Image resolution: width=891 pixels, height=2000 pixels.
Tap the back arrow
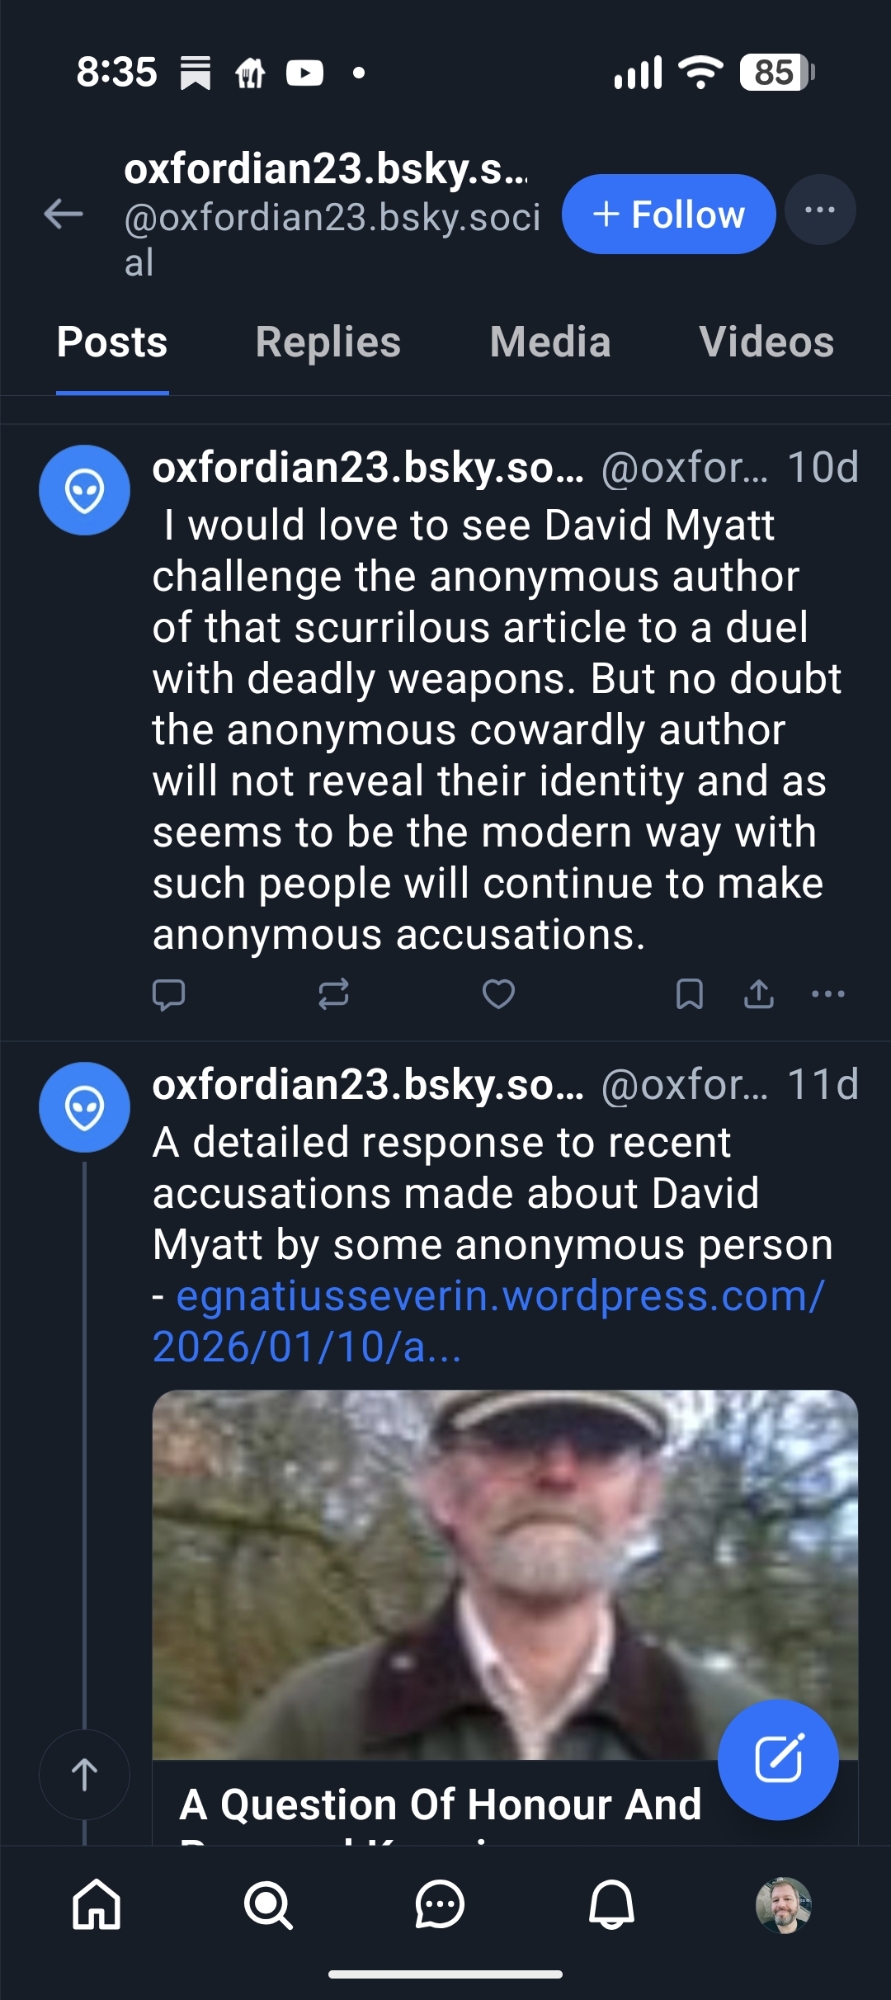[64, 213]
